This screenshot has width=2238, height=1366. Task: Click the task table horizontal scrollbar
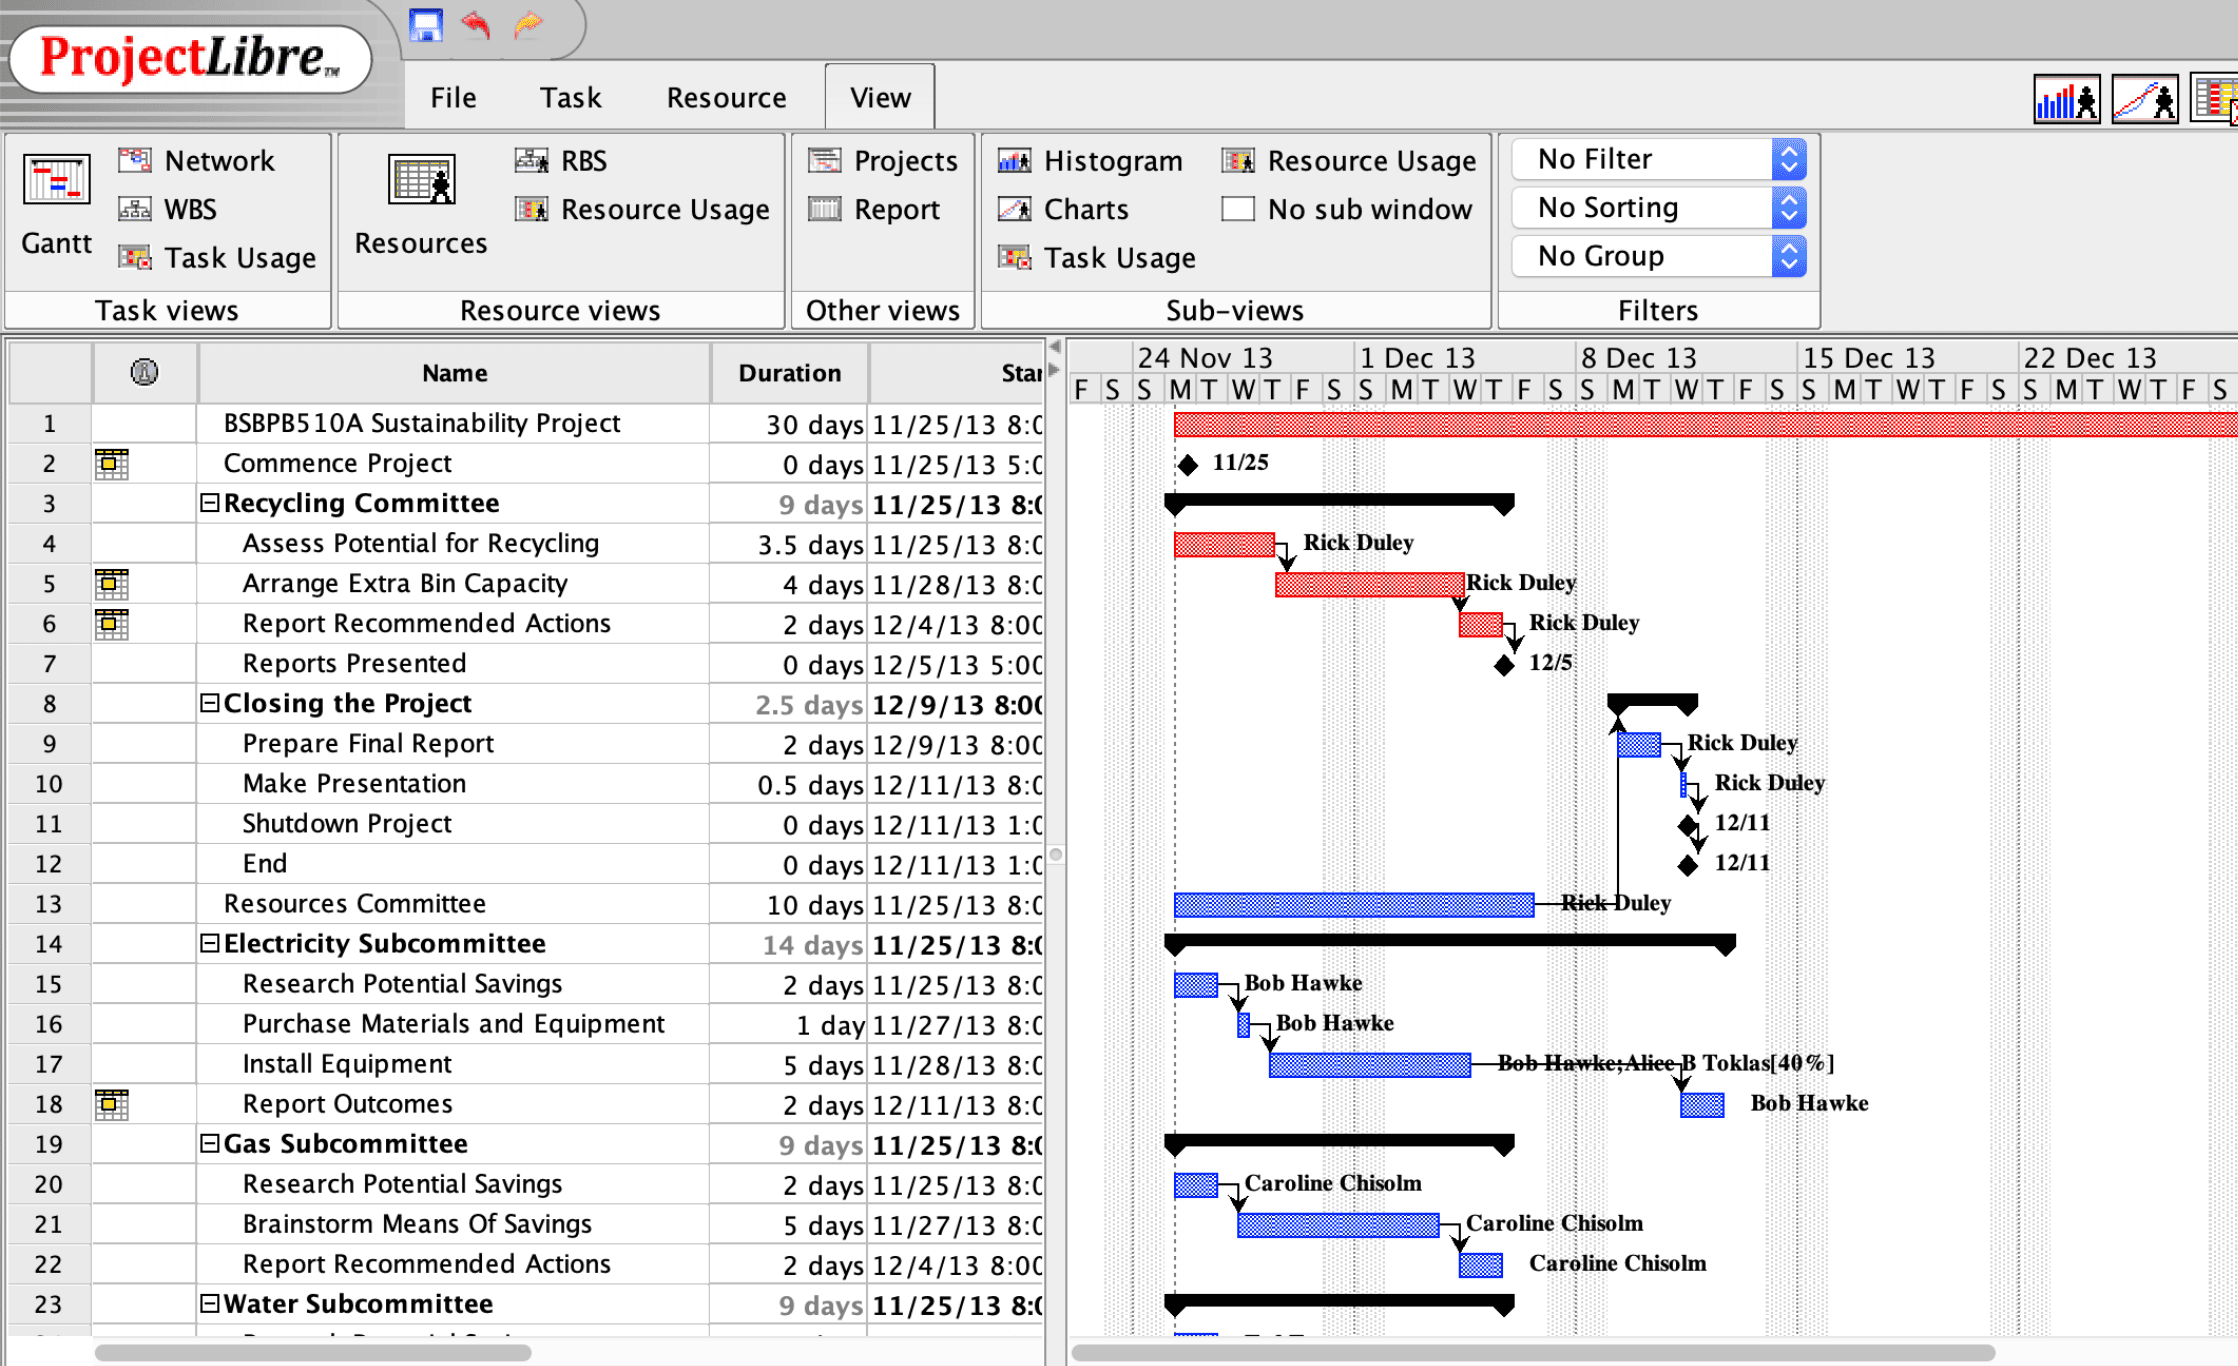tap(312, 1353)
